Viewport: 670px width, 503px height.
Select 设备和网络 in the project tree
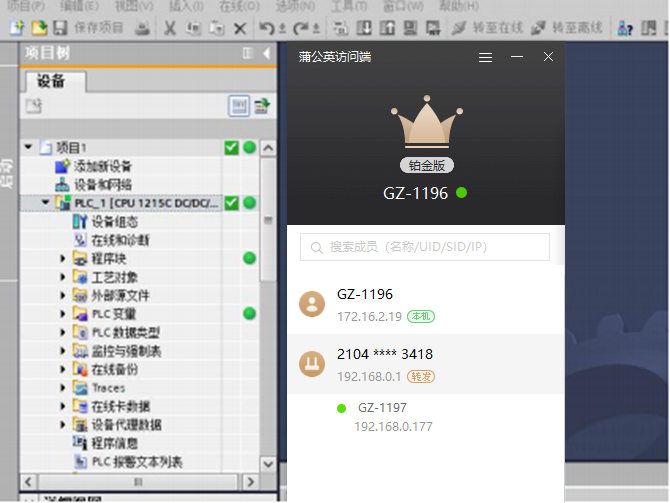(102, 185)
